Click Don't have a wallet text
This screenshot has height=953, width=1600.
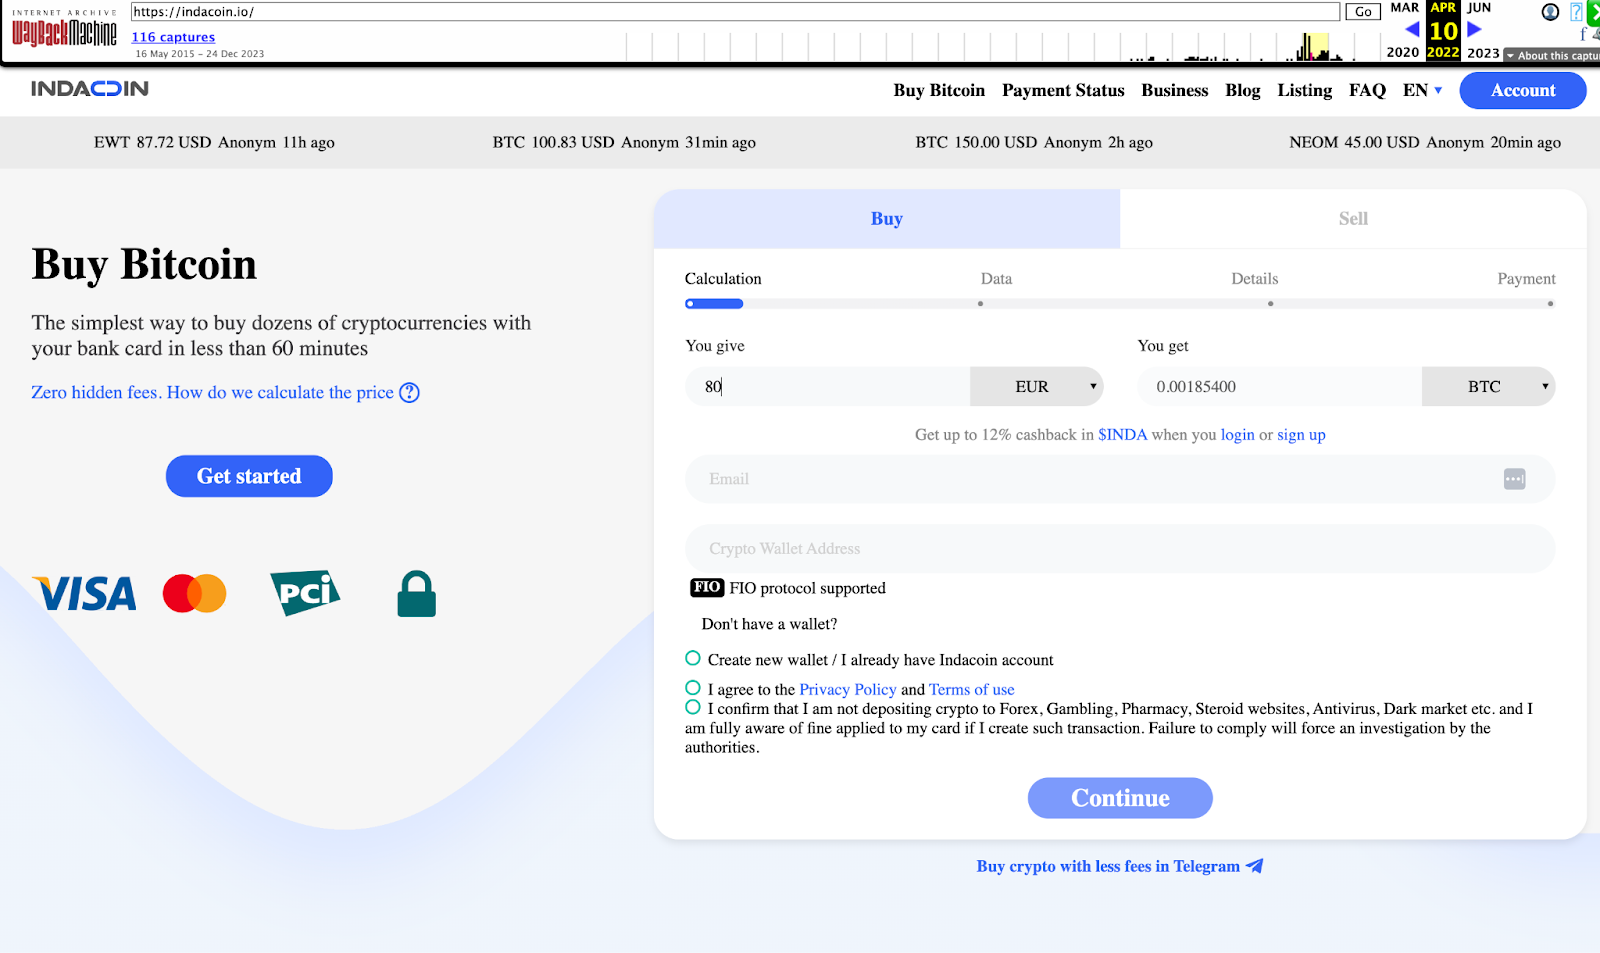pos(769,624)
